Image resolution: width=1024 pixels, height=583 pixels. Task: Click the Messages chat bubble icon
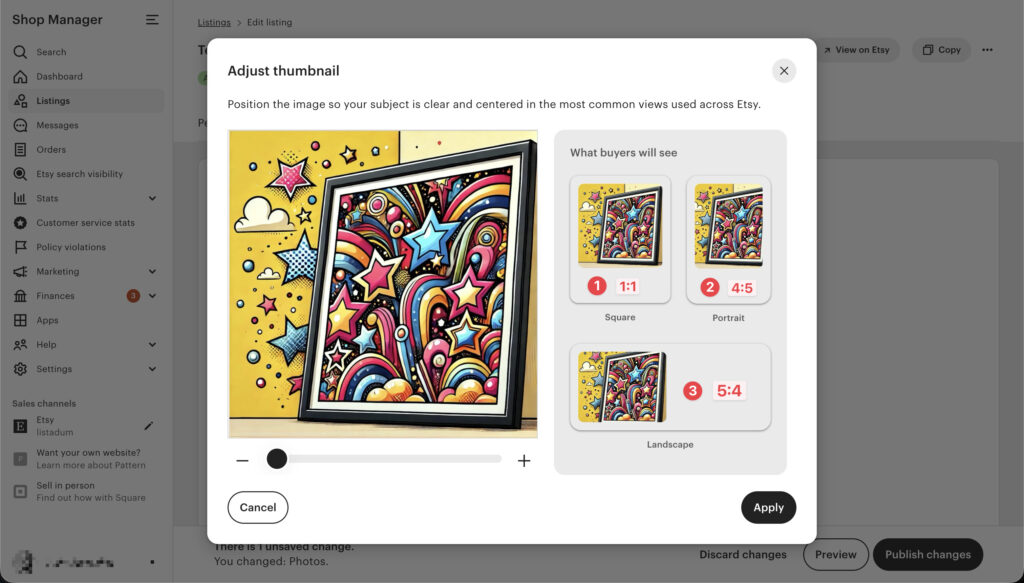[x=20, y=125]
